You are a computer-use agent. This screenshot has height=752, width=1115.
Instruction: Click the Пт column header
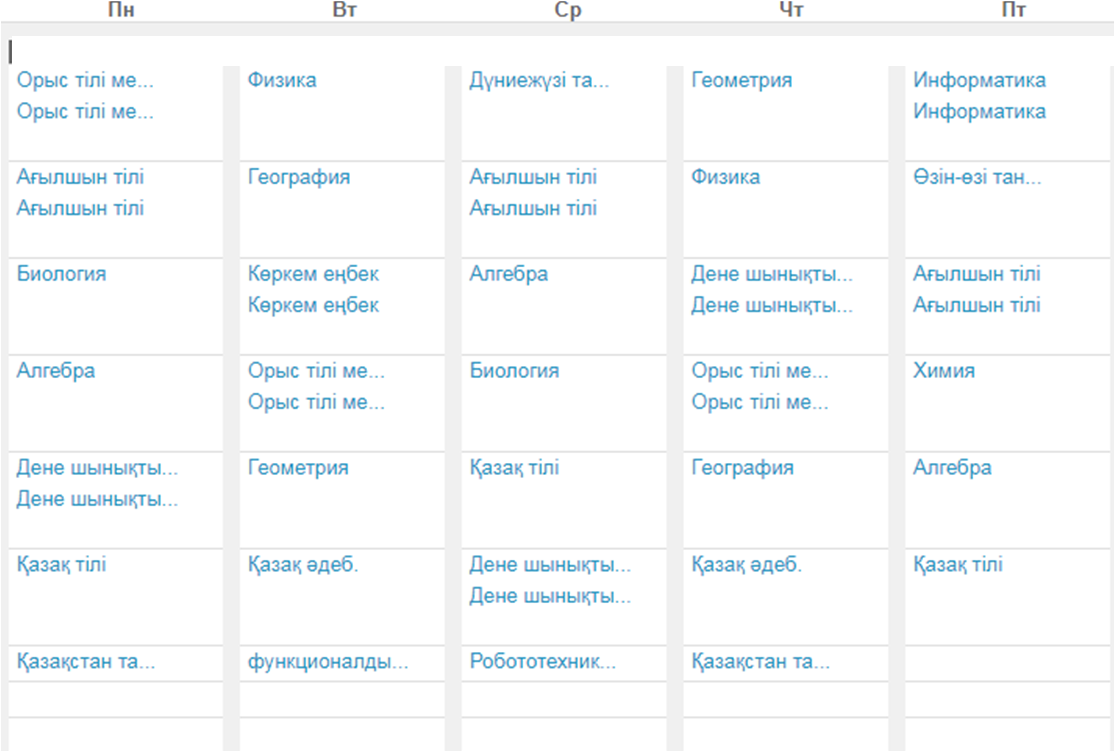click(1013, 10)
